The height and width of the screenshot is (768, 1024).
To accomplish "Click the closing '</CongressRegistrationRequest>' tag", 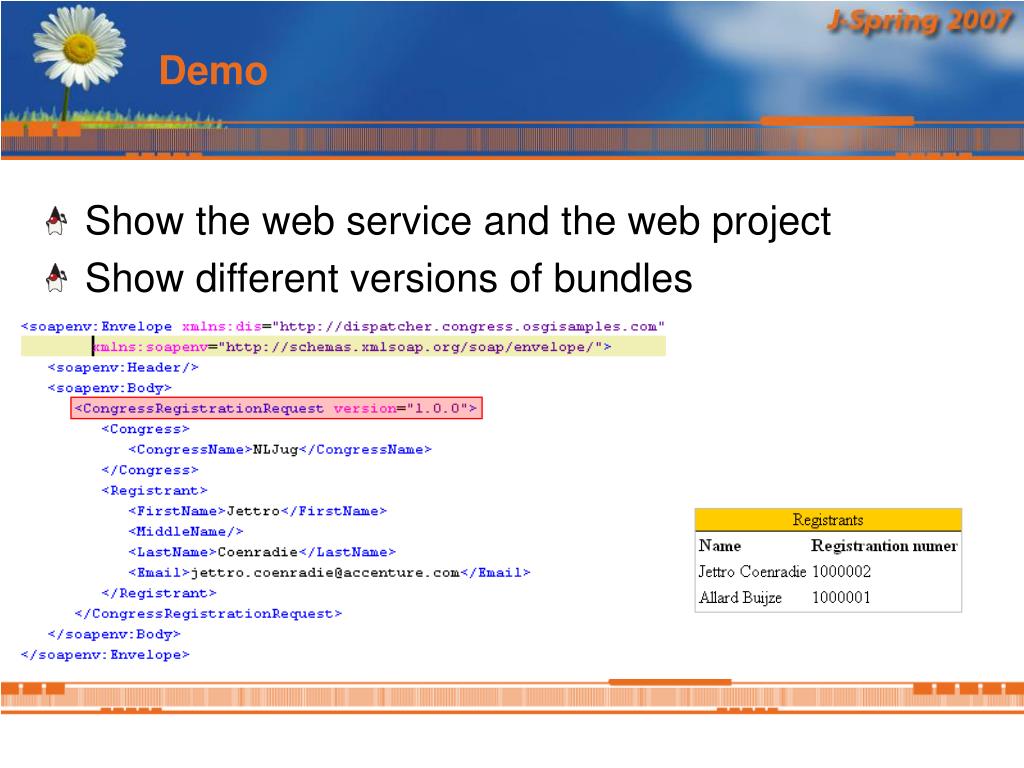I will [208, 614].
